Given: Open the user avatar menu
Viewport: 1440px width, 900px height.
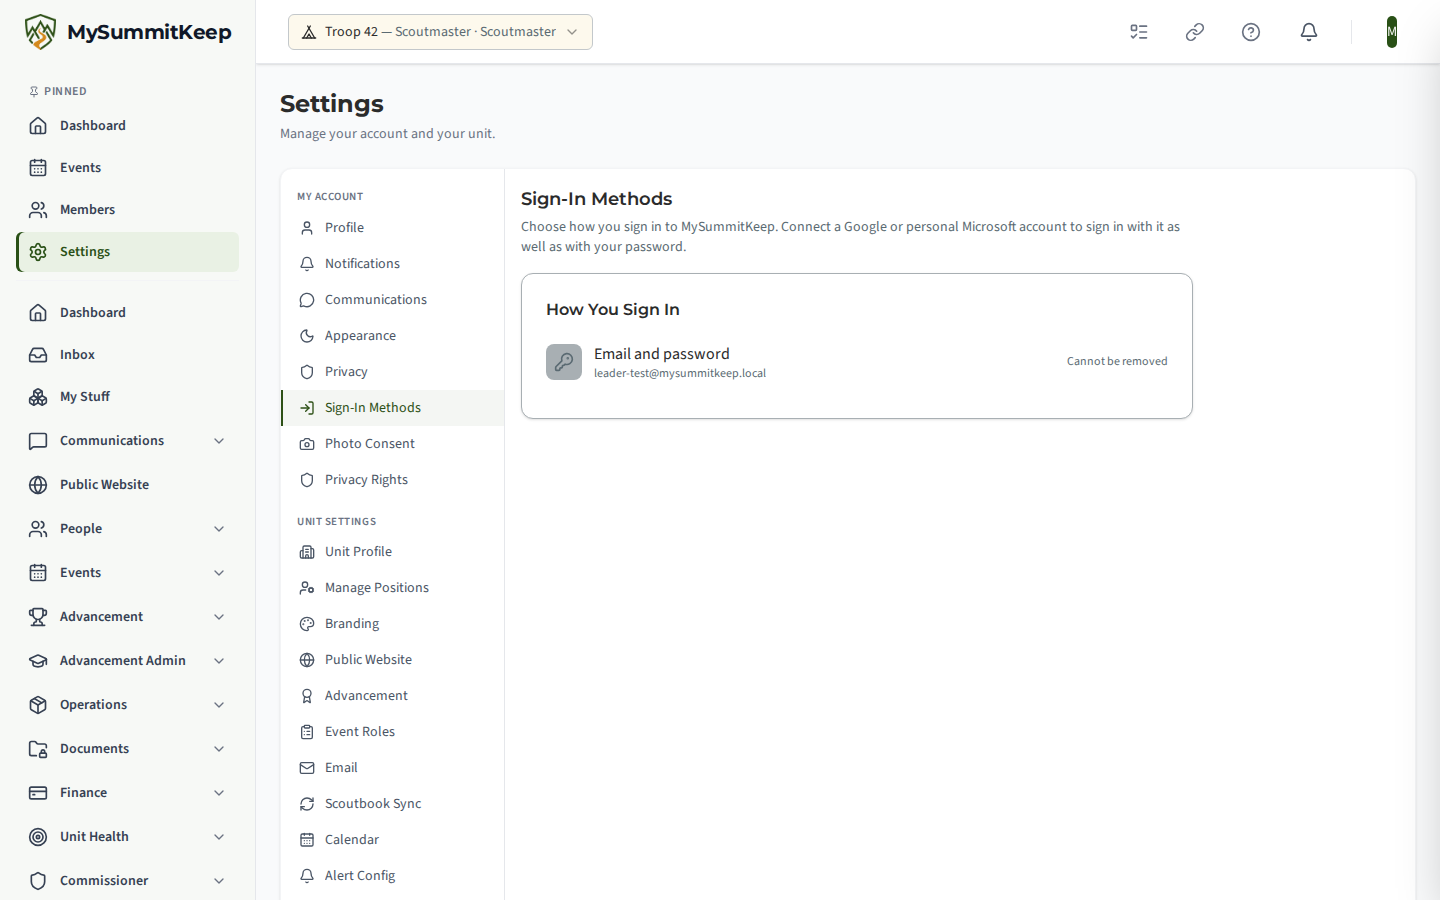Looking at the screenshot, I should click(x=1391, y=32).
